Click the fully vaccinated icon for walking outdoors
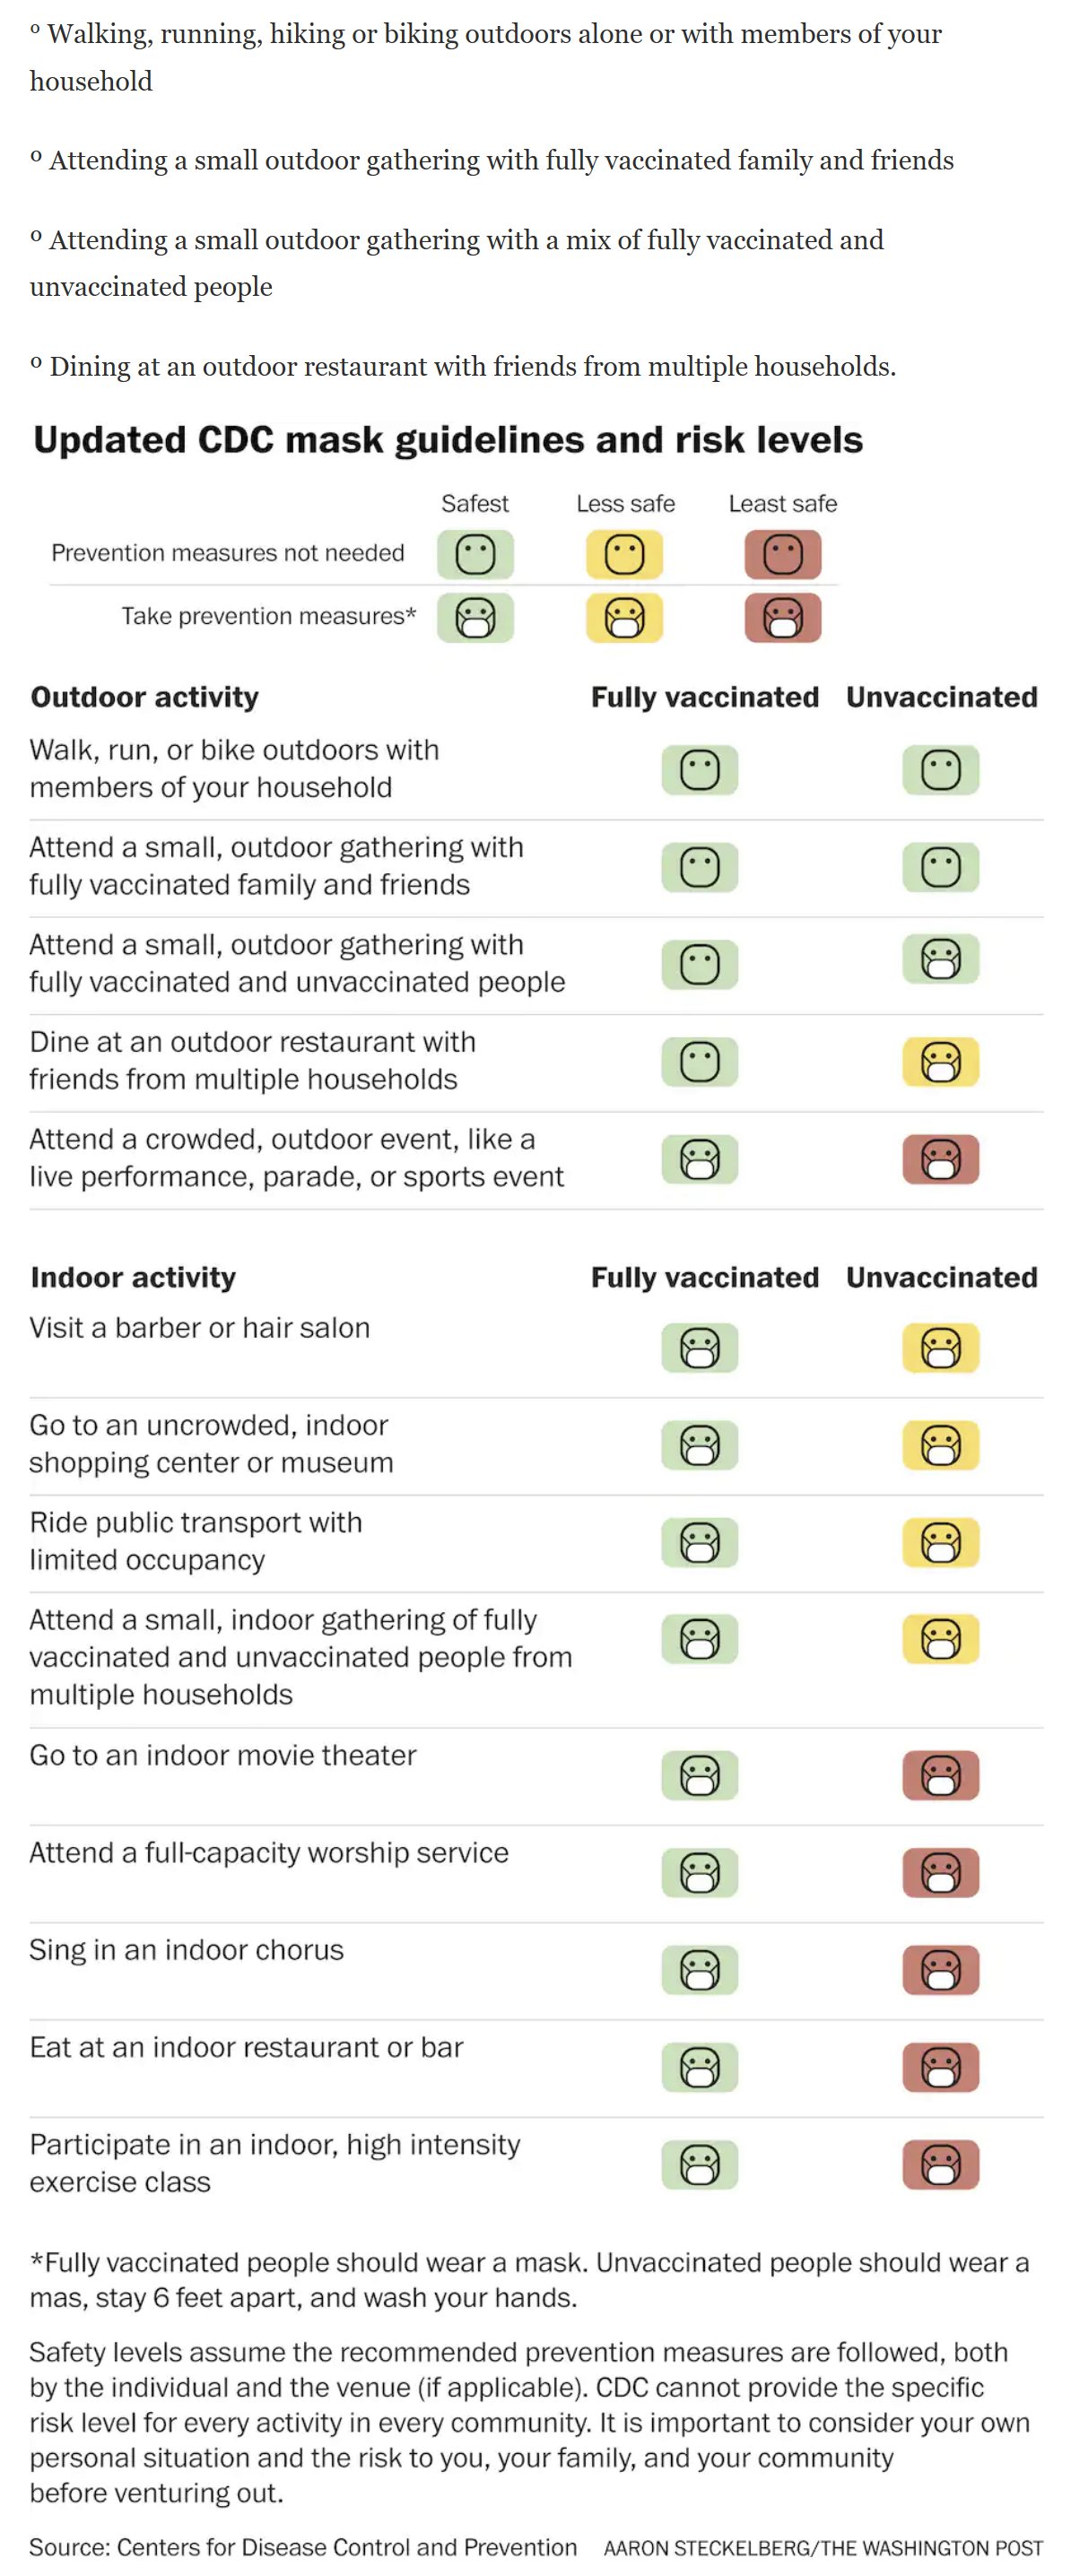Viewport: 1071px width, 2576px height. pos(699,770)
